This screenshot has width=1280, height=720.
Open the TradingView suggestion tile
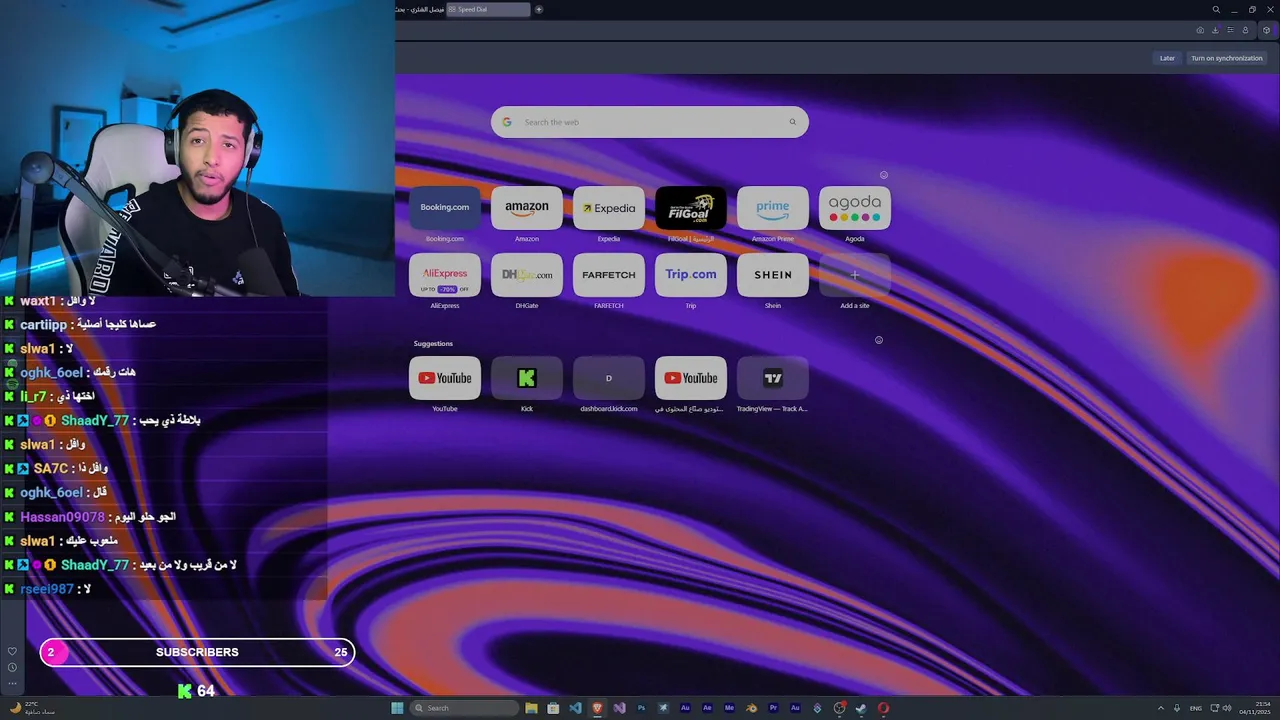tap(773, 378)
